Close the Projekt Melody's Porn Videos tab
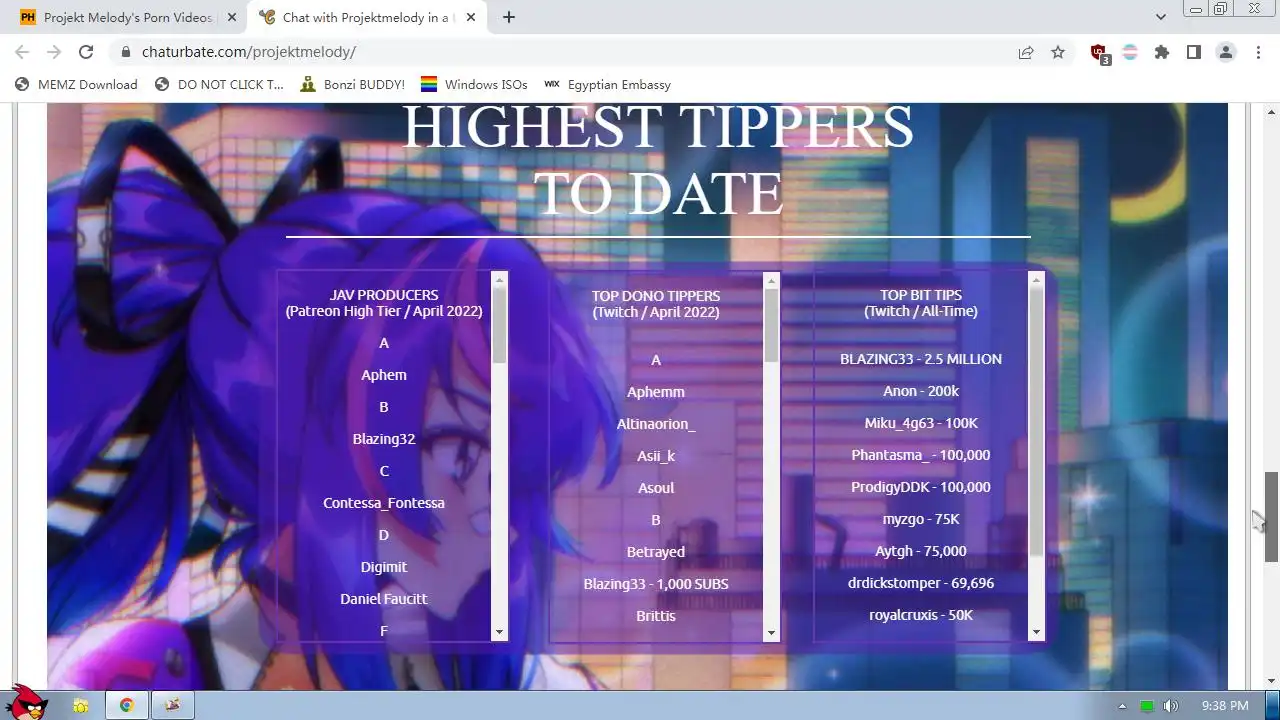Image resolution: width=1280 pixels, height=720 pixels. tap(231, 17)
